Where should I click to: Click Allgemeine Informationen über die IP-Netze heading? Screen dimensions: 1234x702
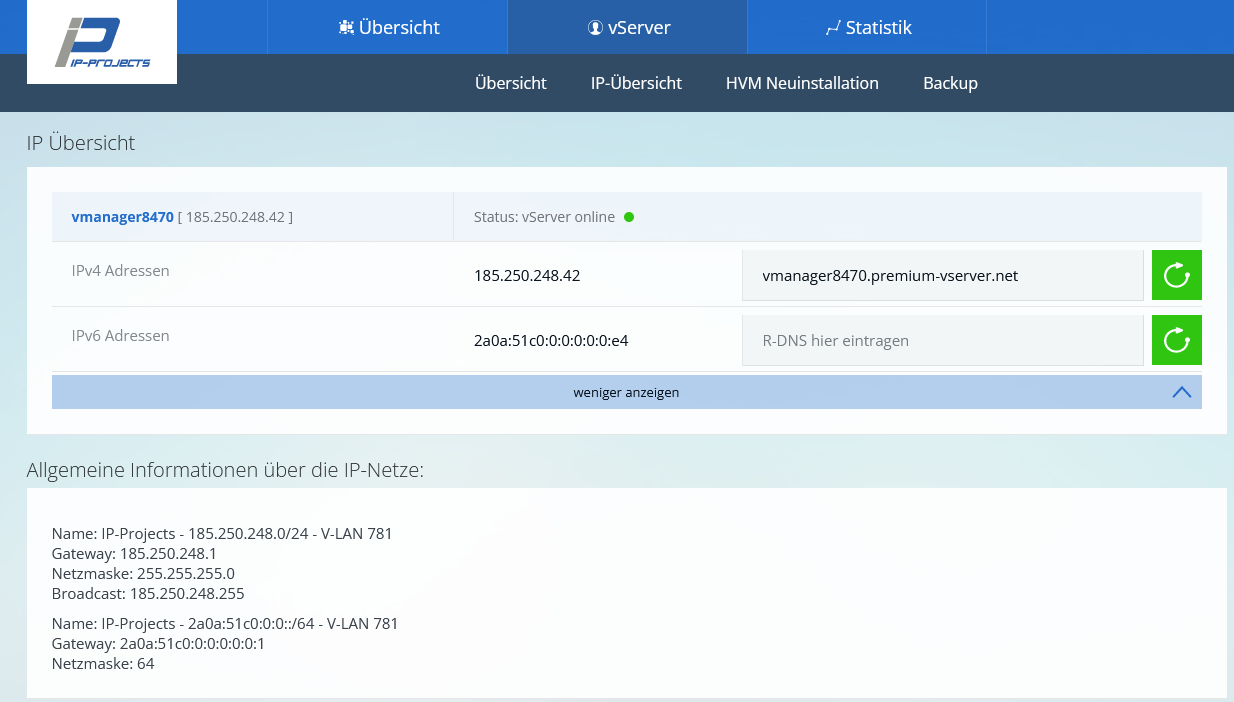(x=225, y=469)
